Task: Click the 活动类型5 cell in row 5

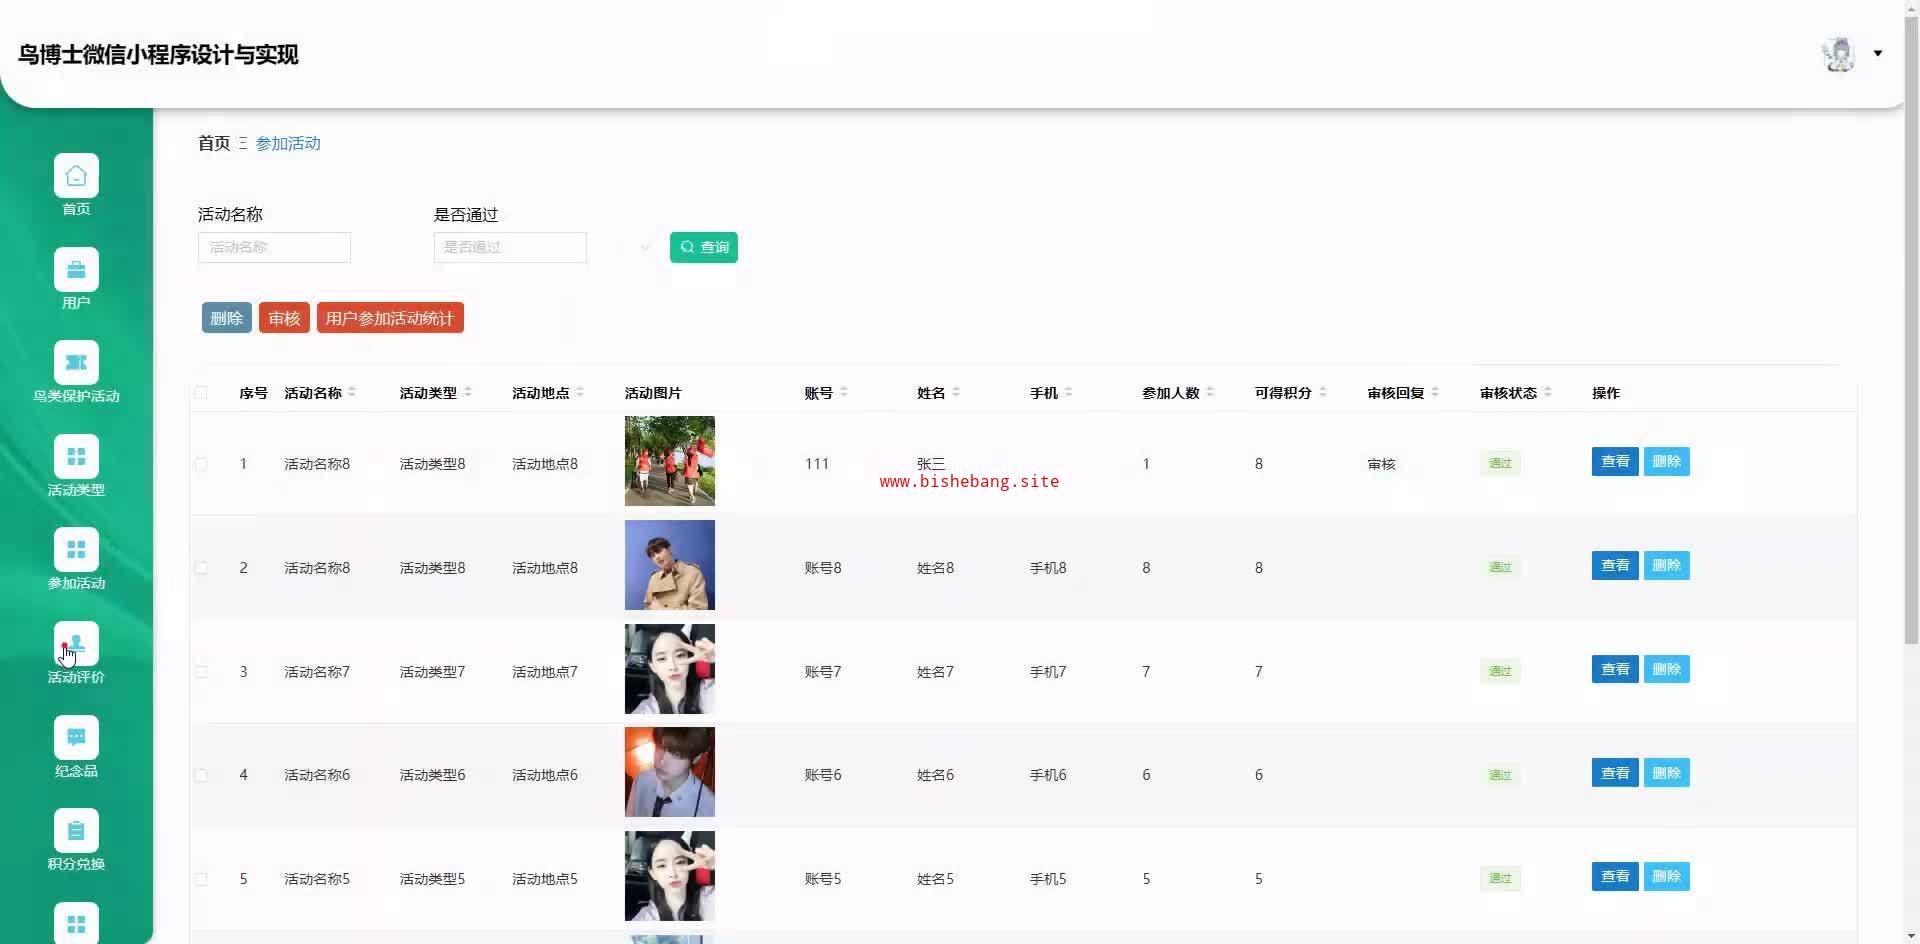Action: 432,879
